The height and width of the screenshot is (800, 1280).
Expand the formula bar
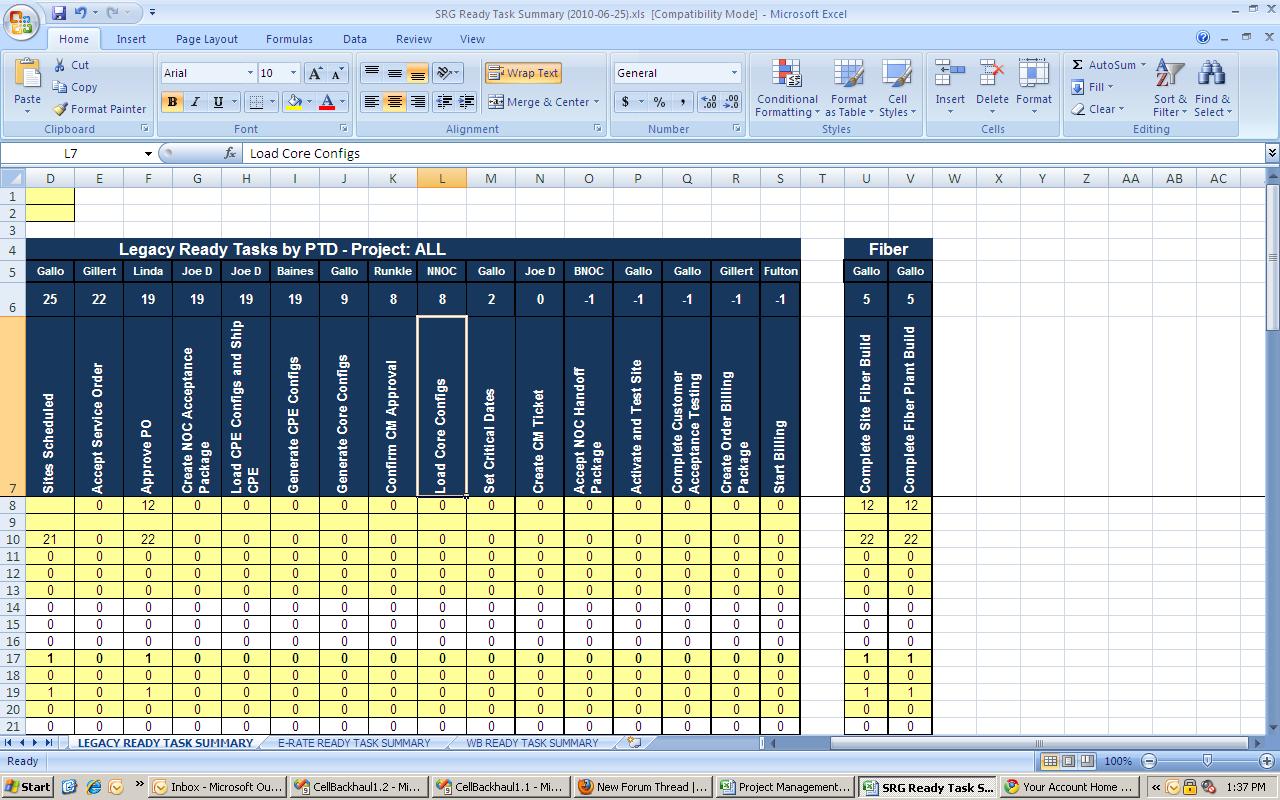pyautogui.click(x=1272, y=153)
